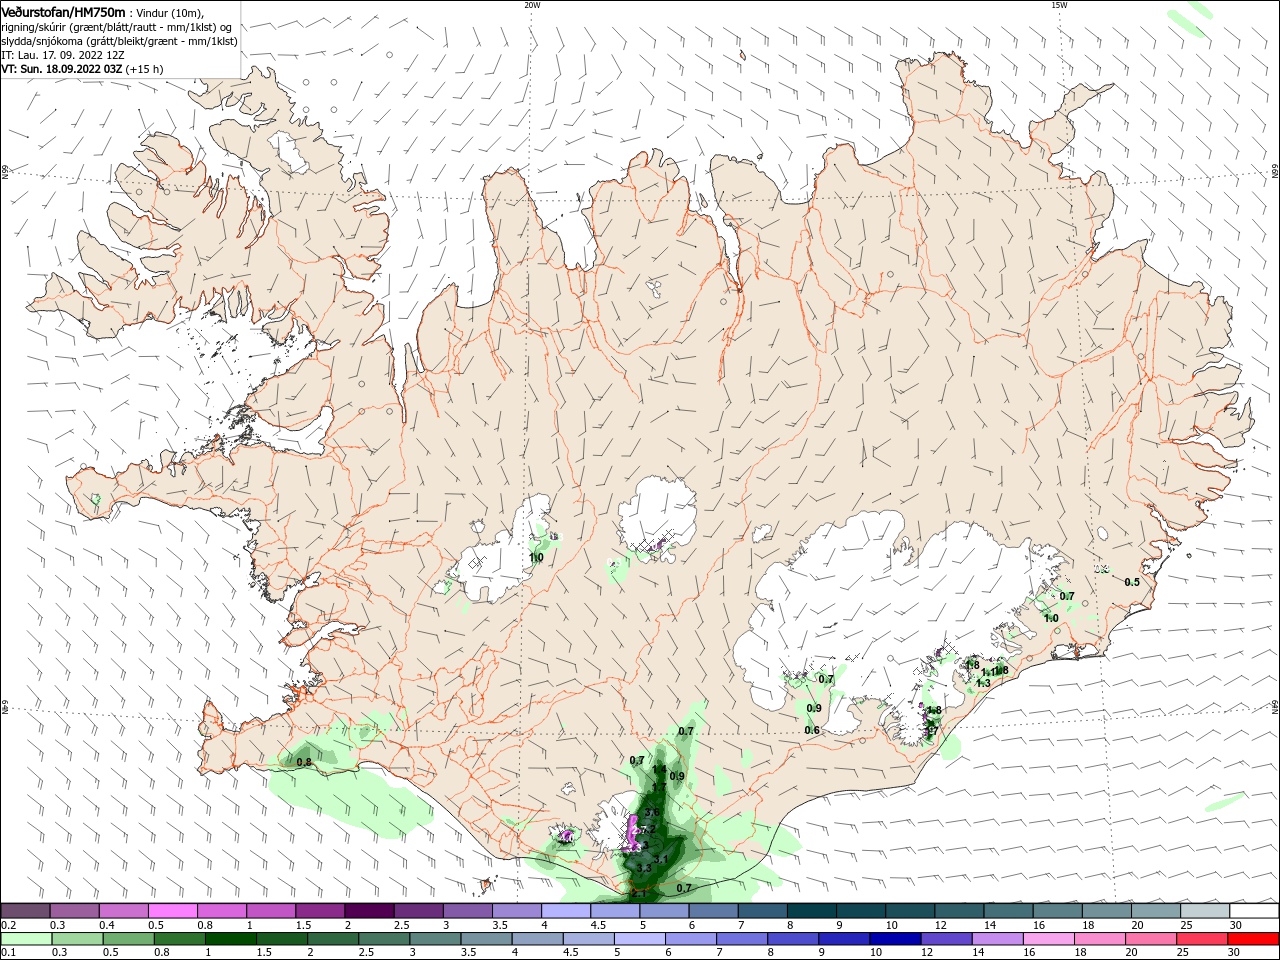Select dark teal upper swatch between 8 and 9

(x=812, y=911)
